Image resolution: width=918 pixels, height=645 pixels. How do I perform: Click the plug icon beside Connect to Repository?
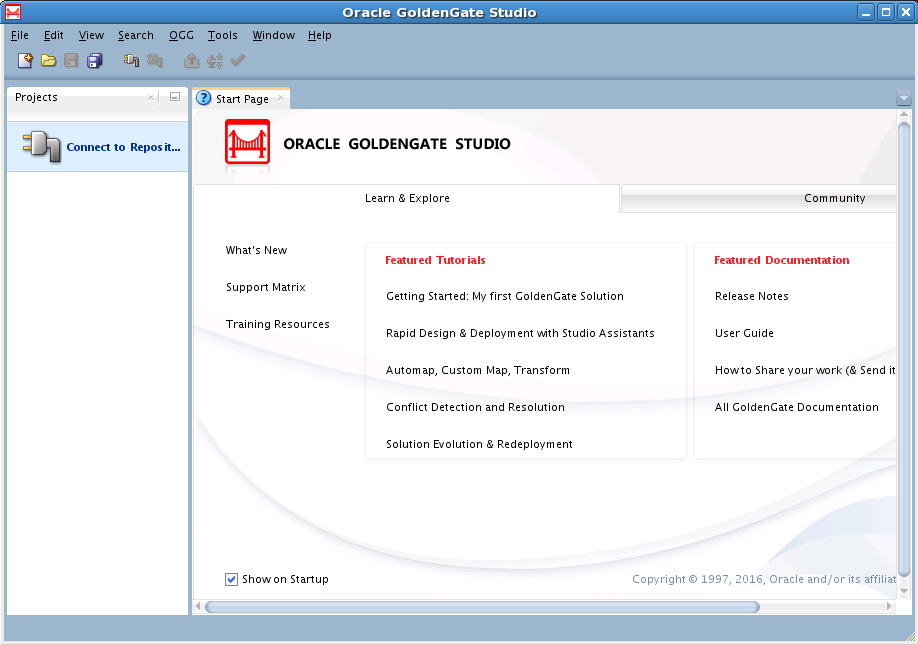coord(42,146)
